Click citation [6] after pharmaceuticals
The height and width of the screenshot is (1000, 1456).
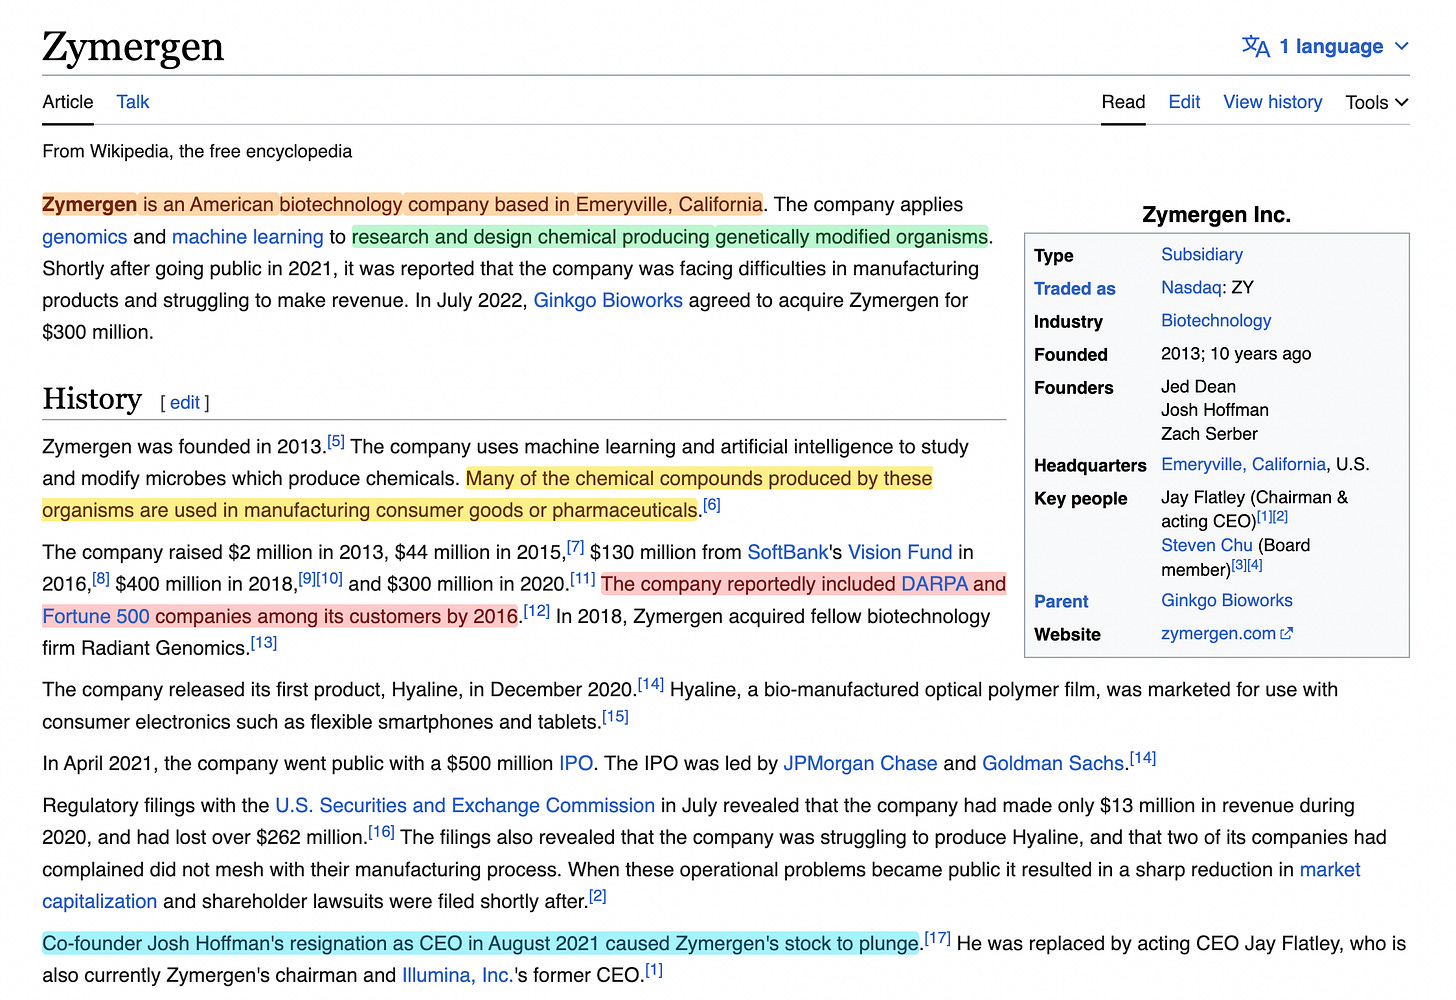pos(711,505)
